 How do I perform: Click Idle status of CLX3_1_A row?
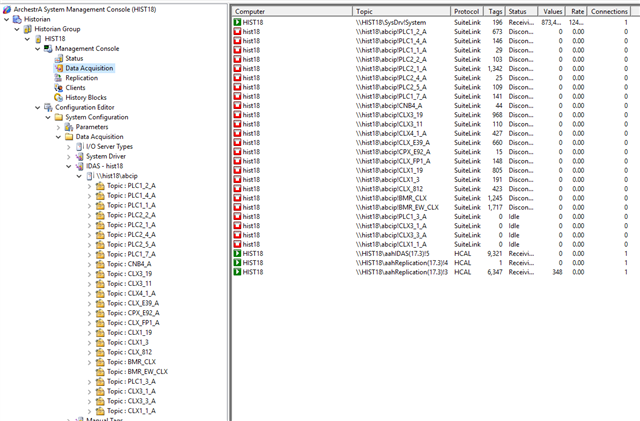click(x=514, y=226)
